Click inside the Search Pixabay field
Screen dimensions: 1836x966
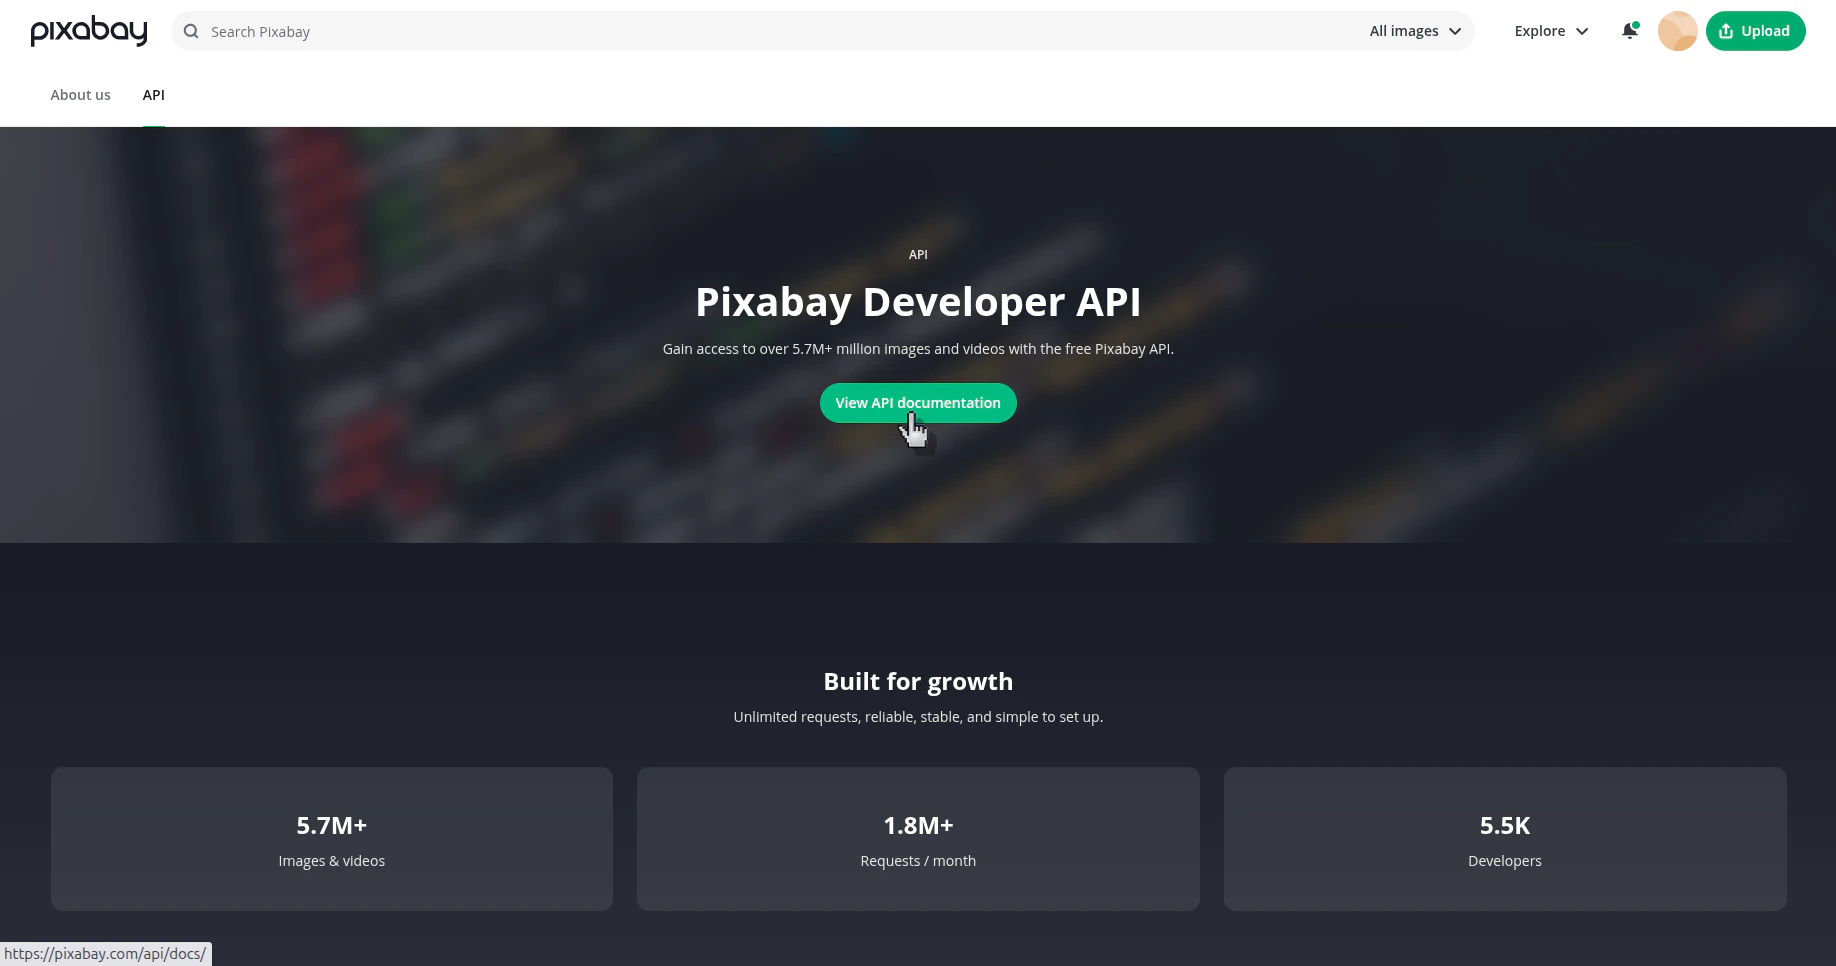[600, 31]
